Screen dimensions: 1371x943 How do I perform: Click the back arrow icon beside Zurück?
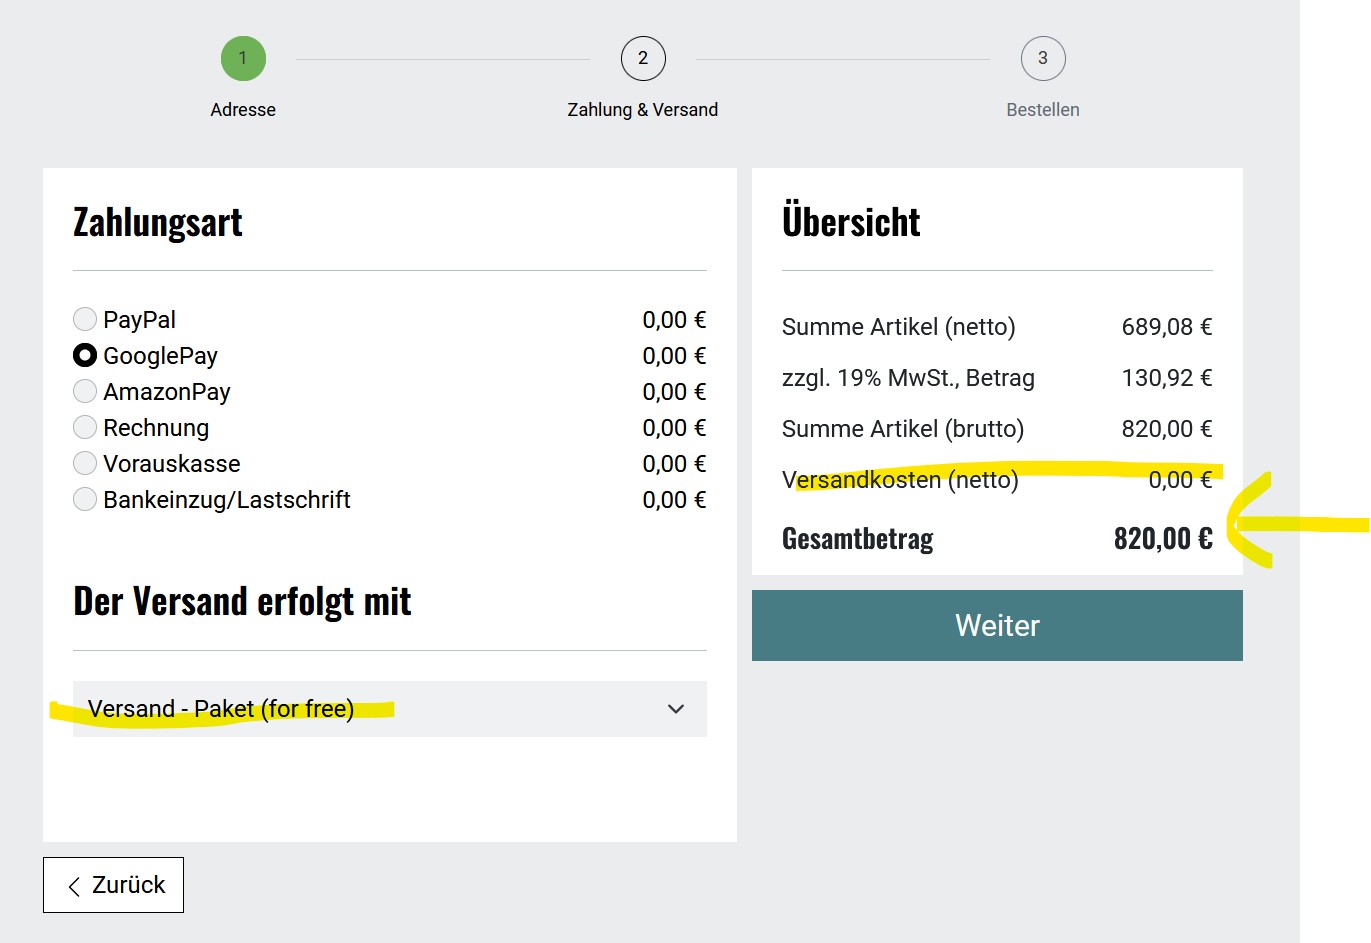click(x=74, y=886)
